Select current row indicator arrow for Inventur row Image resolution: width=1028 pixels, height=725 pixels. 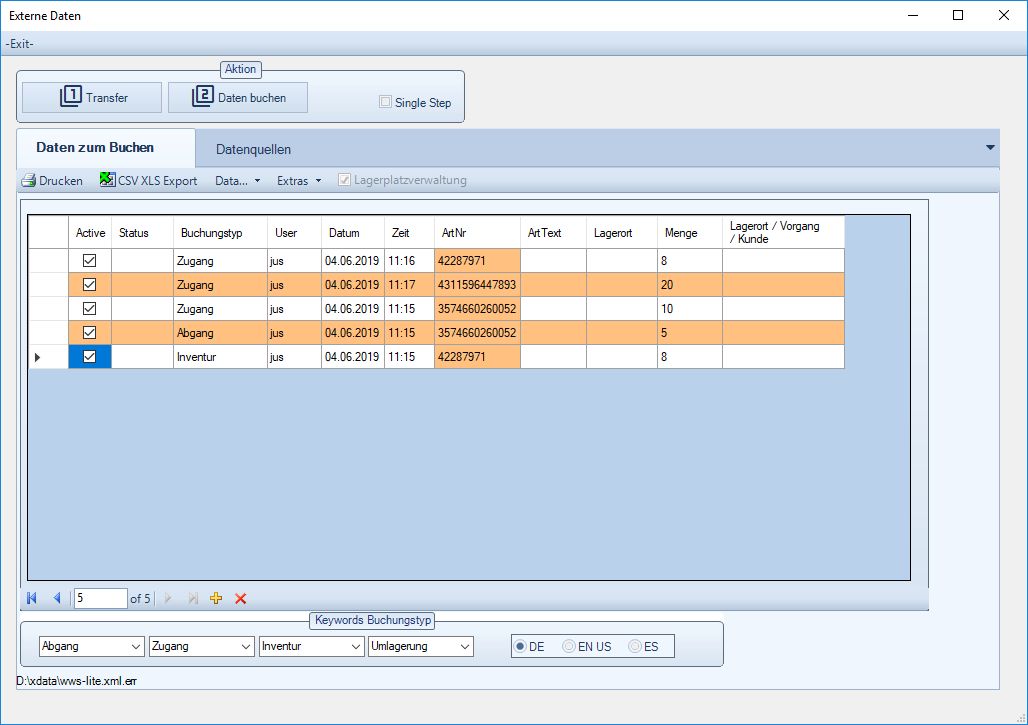click(x=37, y=357)
